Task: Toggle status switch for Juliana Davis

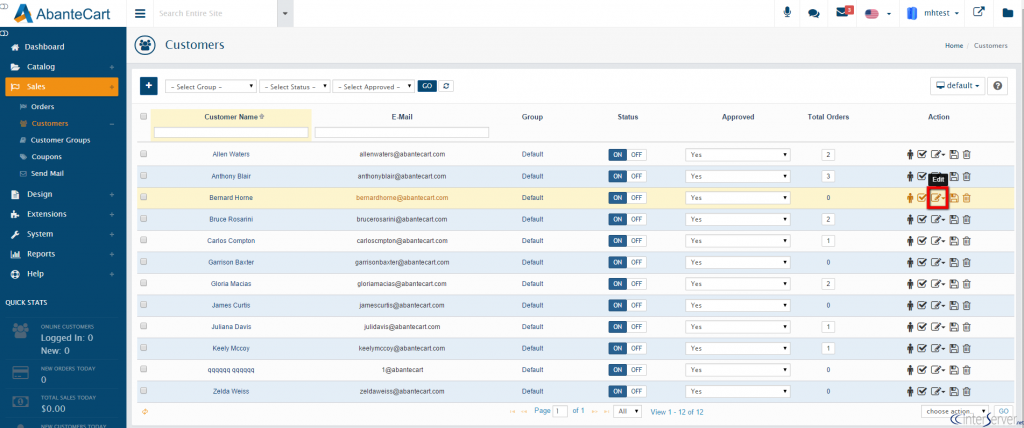Action: click(628, 327)
